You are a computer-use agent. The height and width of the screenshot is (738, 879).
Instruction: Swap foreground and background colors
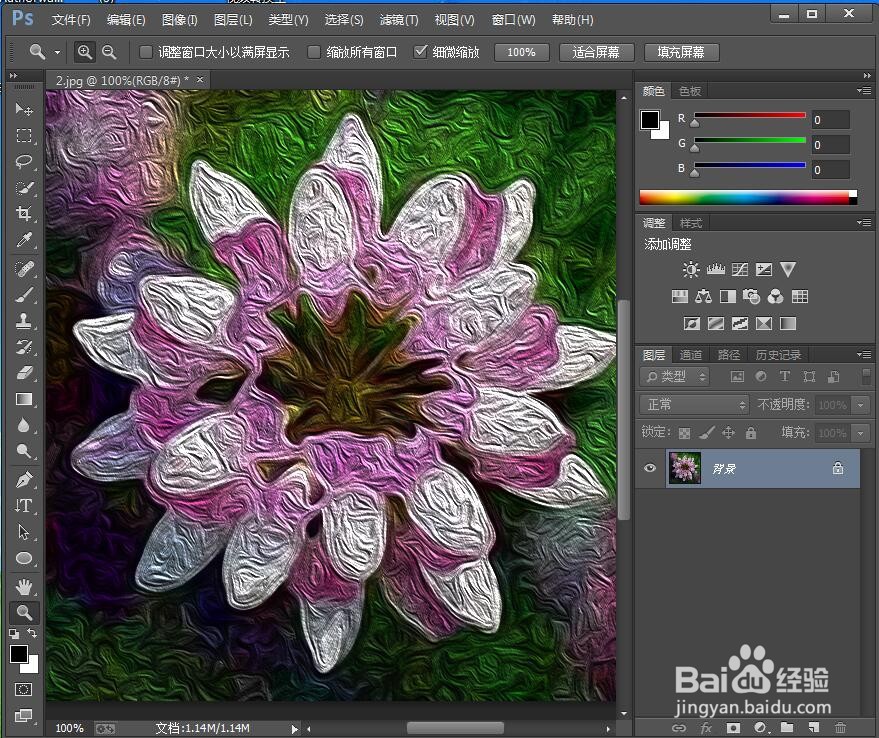point(32,633)
